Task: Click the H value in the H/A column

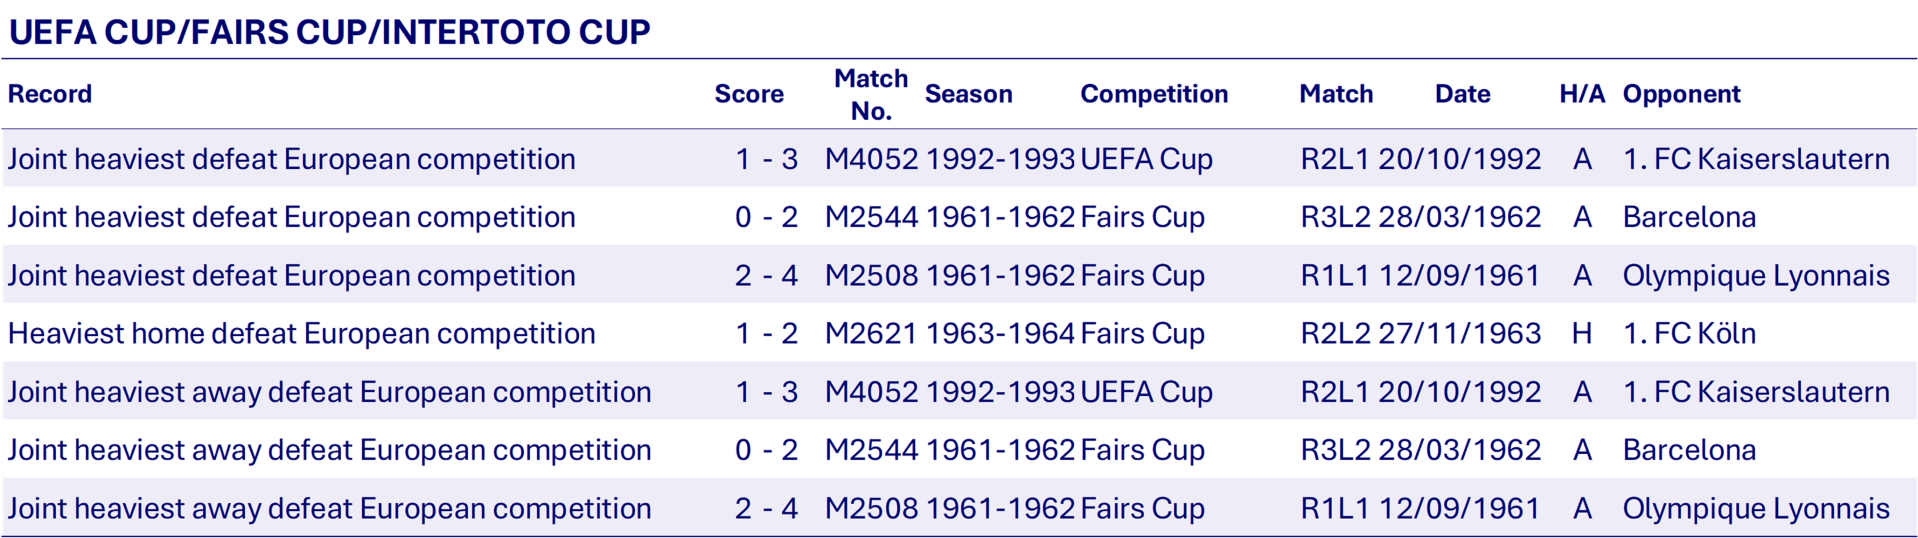Action: [1582, 333]
